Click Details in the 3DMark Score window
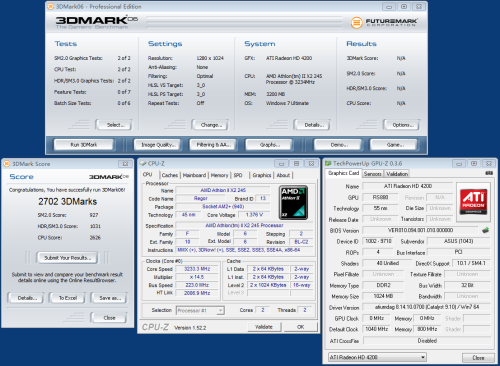500x366 pixels. pyautogui.click(x=26, y=298)
